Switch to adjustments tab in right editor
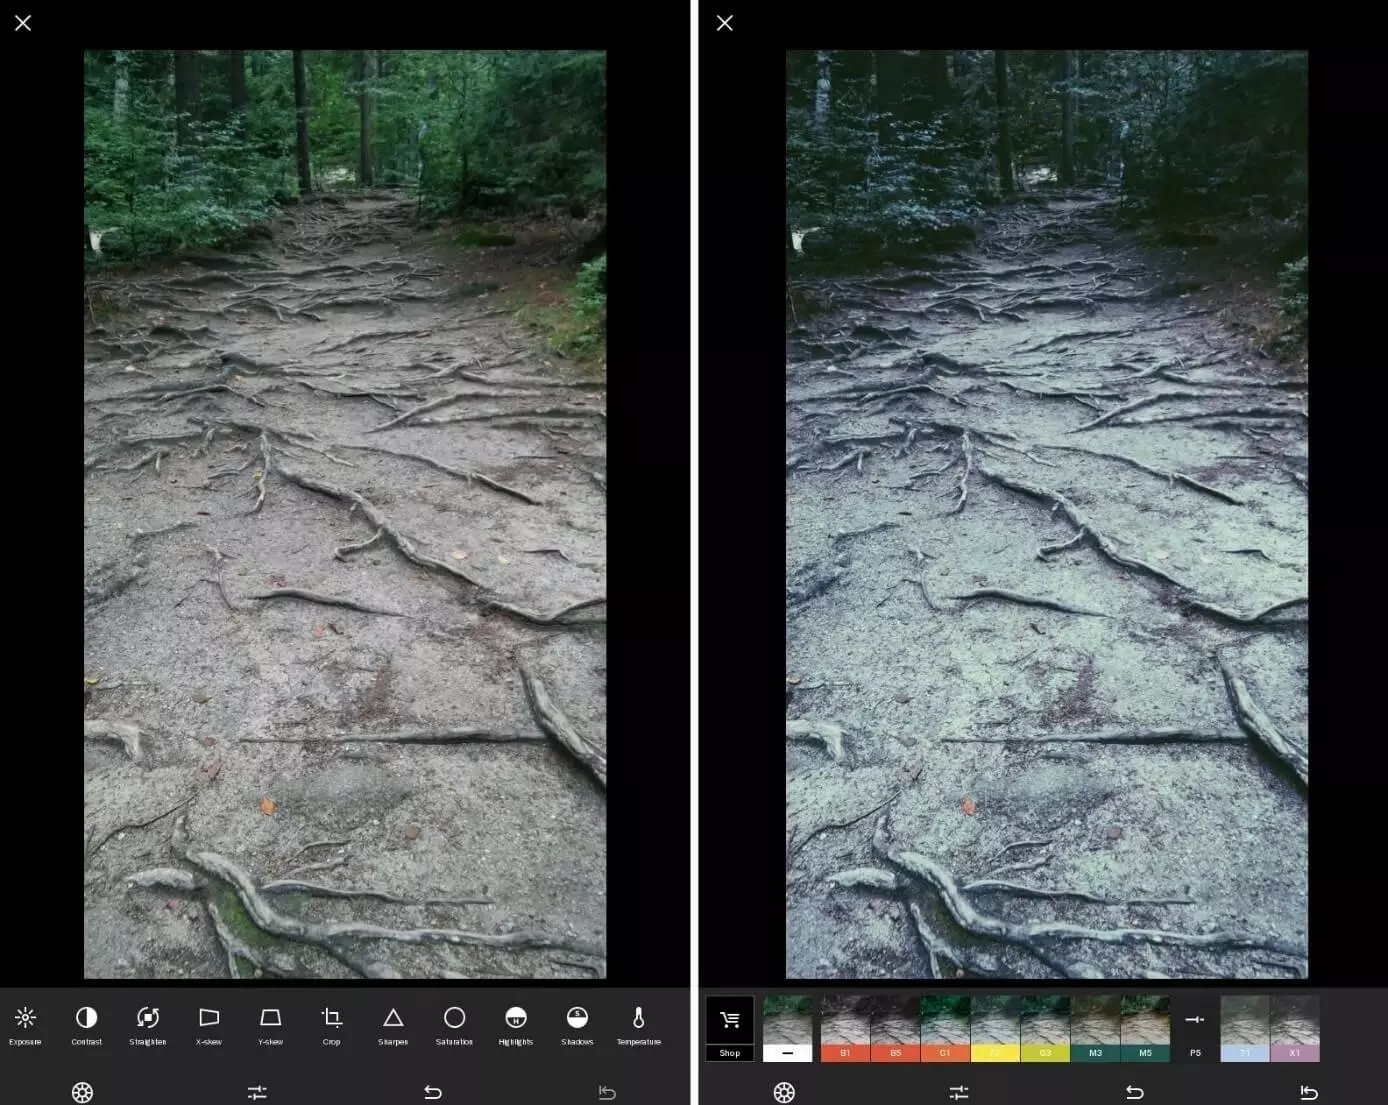The image size is (1388, 1105). (959, 1092)
